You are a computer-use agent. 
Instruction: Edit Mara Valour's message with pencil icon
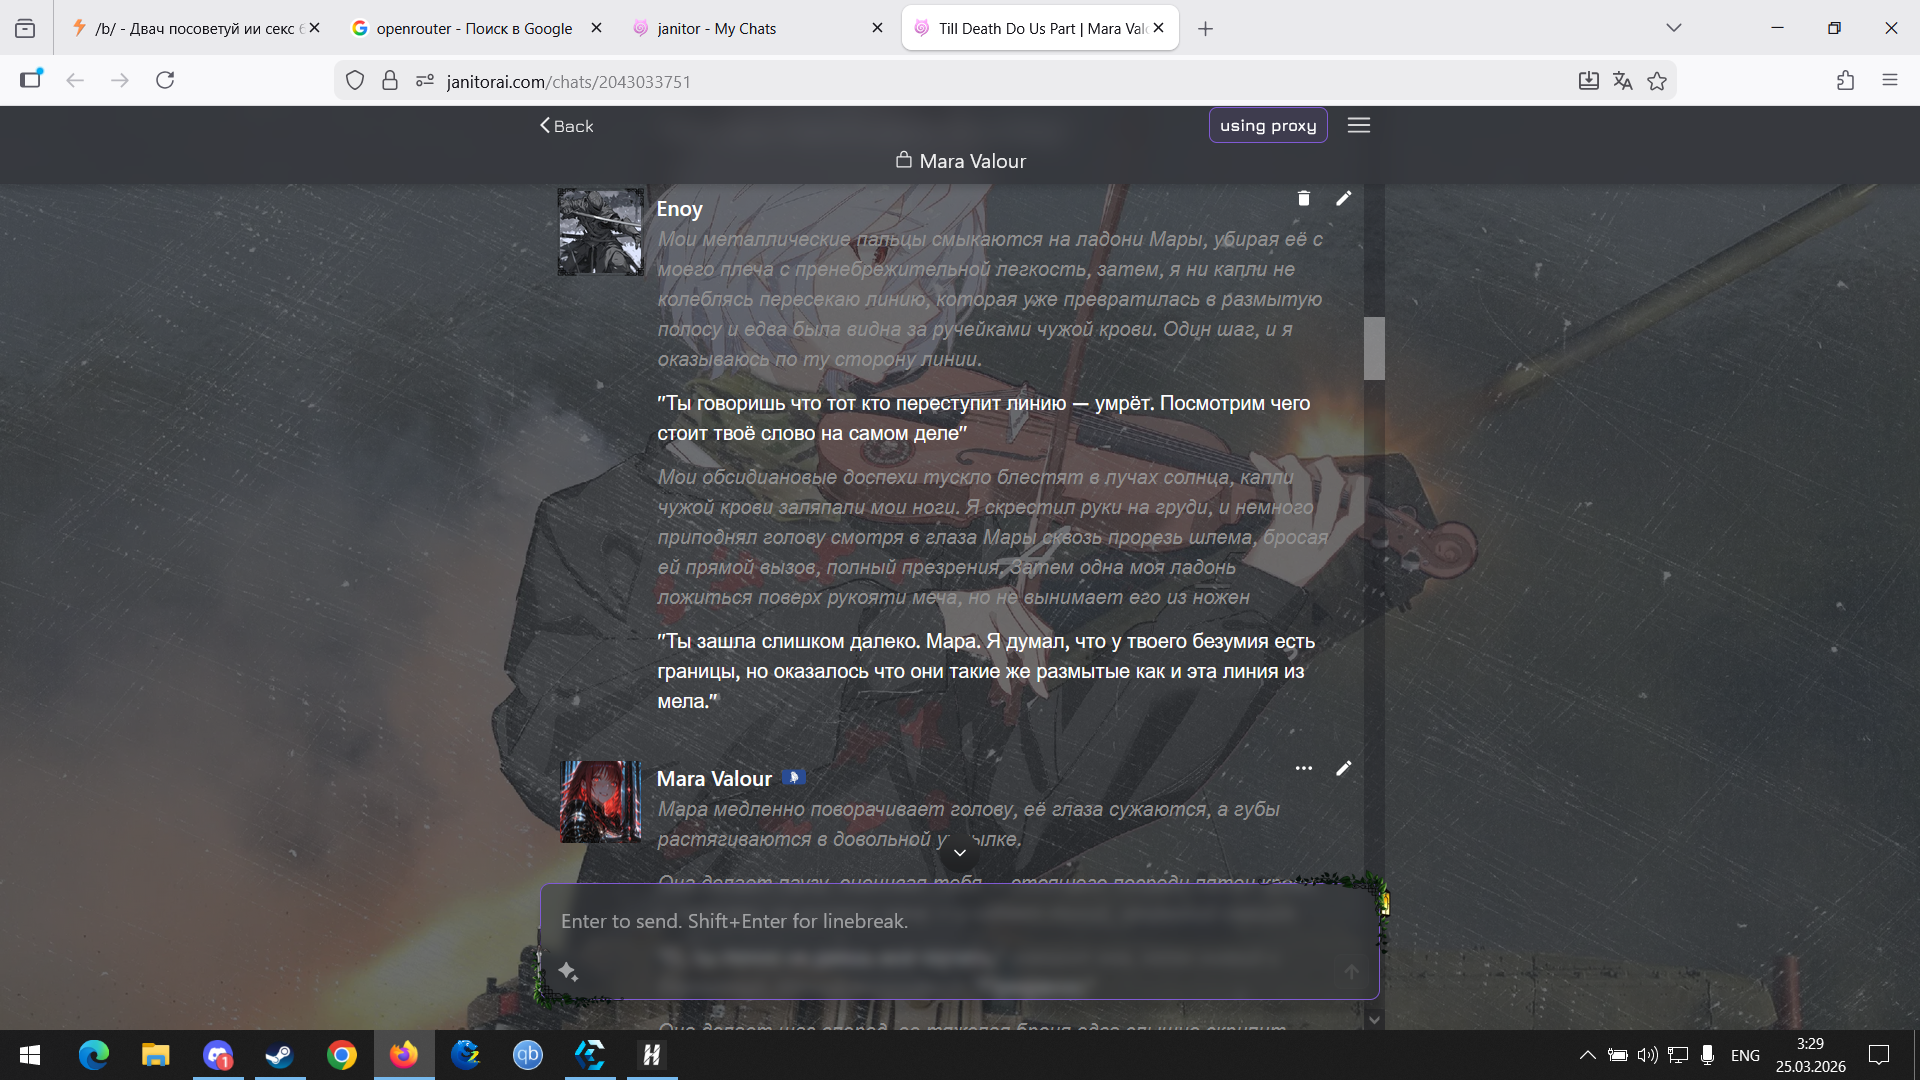[x=1343, y=768]
